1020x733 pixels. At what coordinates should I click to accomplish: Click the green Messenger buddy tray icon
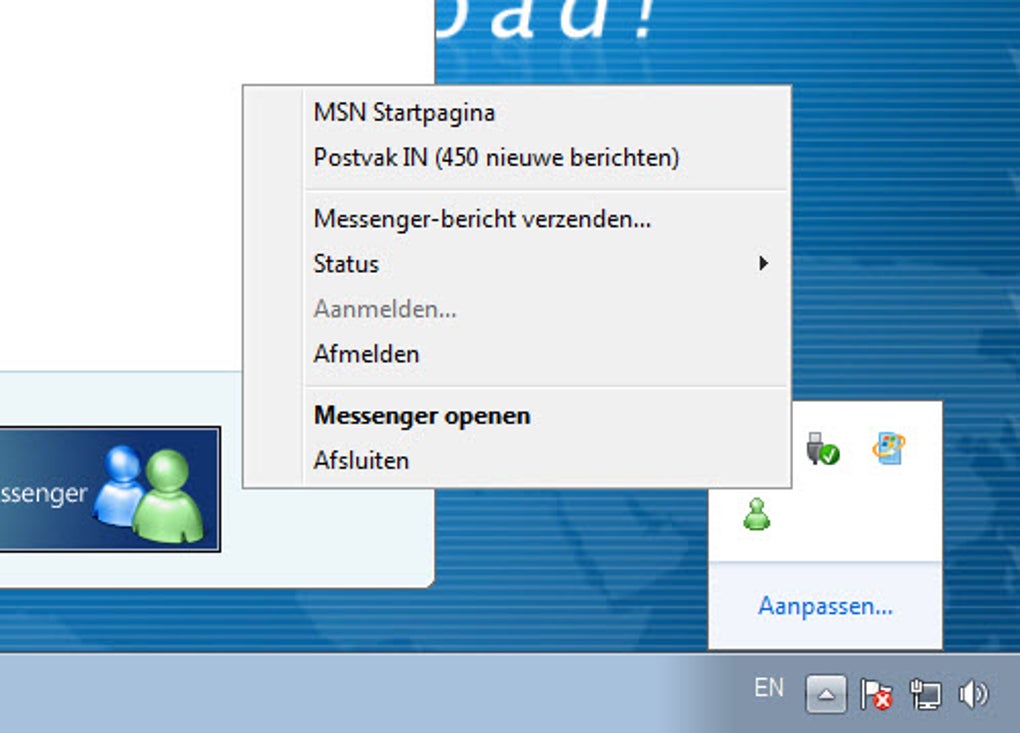click(757, 514)
